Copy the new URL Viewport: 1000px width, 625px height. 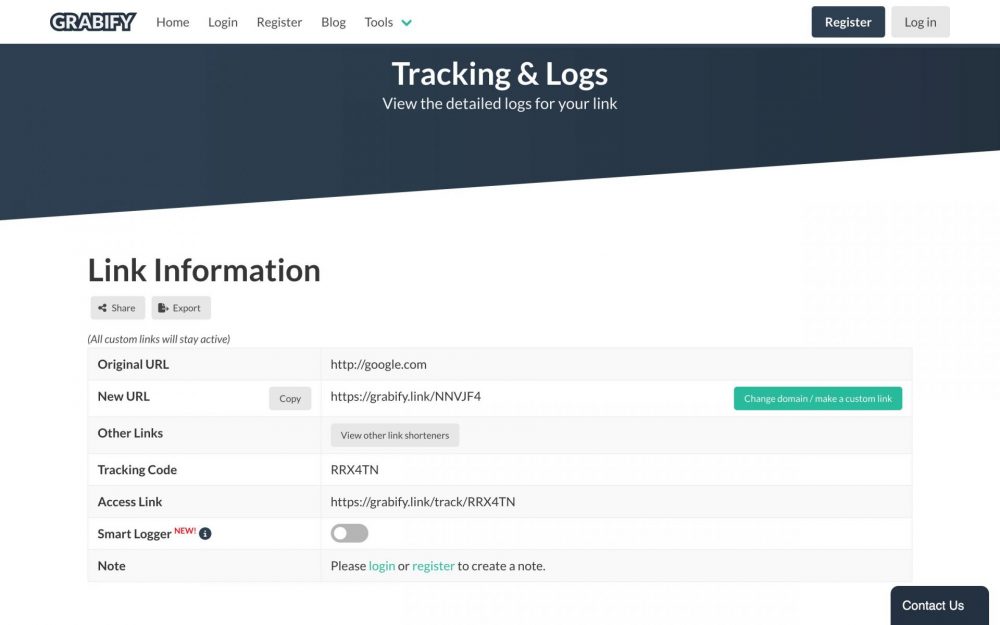290,398
